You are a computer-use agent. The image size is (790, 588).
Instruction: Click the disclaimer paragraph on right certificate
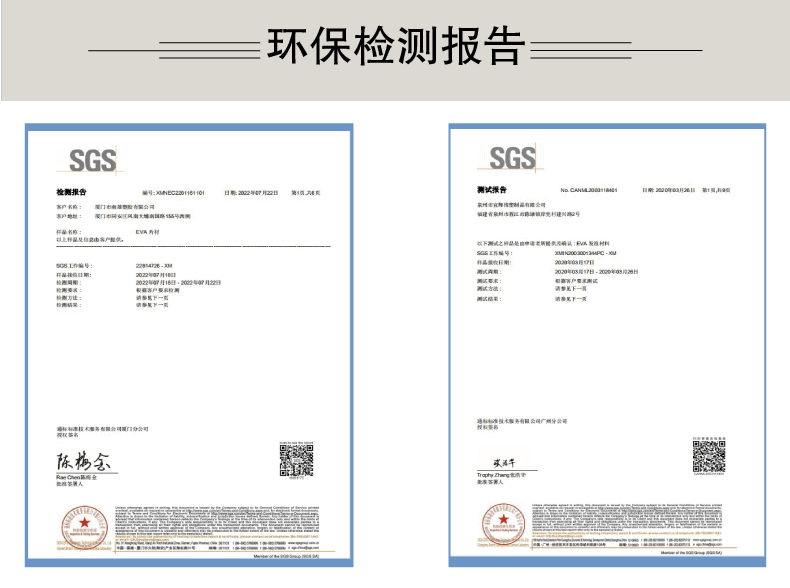(627, 519)
